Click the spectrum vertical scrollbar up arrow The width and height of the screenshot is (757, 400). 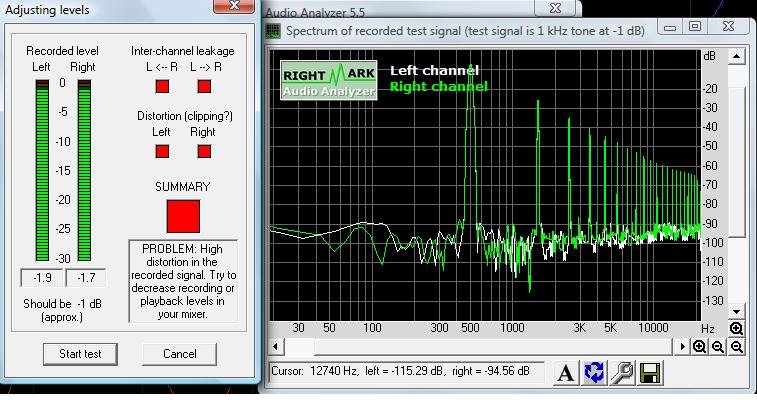click(x=736, y=56)
